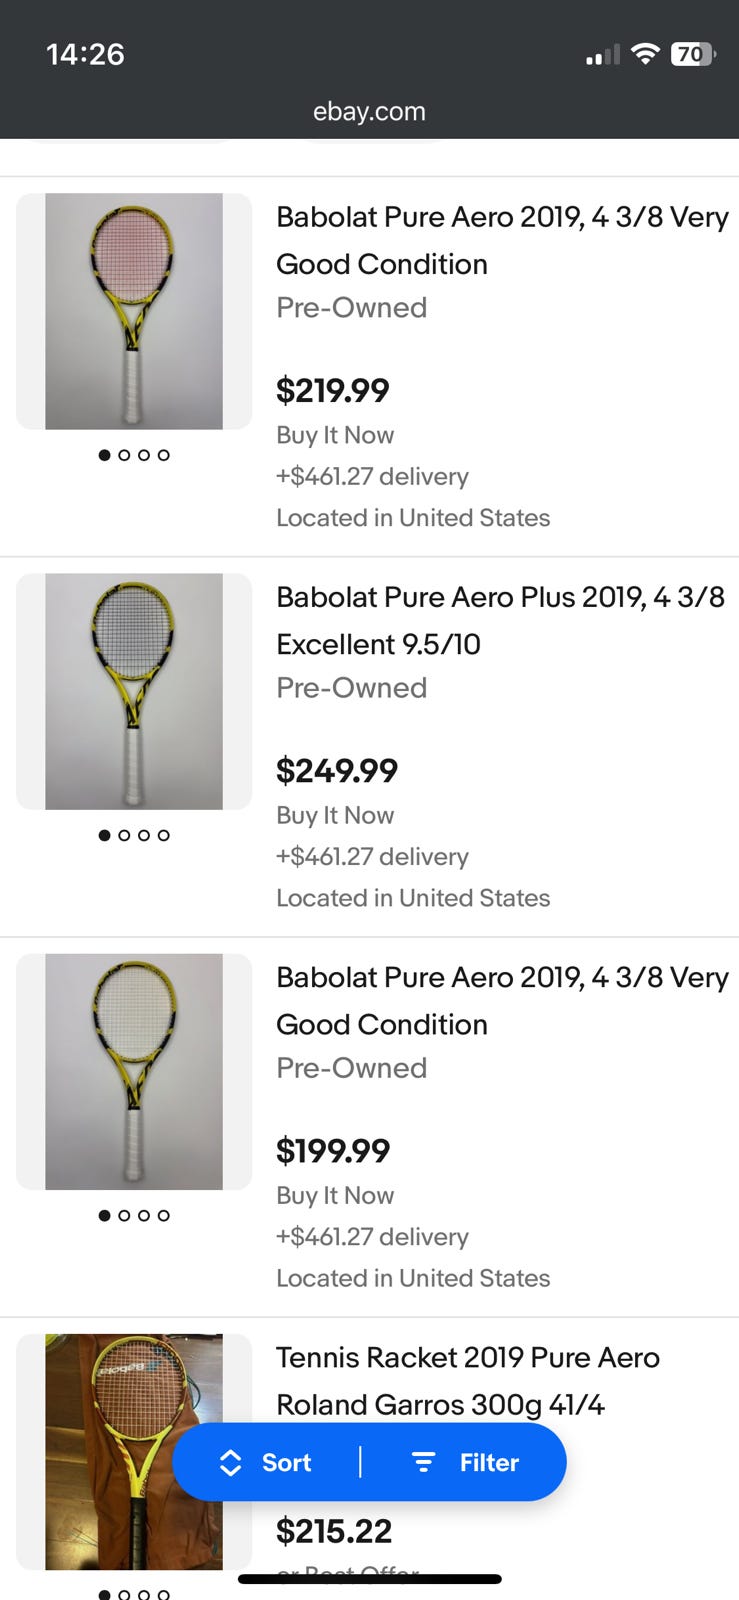View the $199.99 racket photo
Image resolution: width=739 pixels, height=1600 pixels.
tap(134, 1071)
